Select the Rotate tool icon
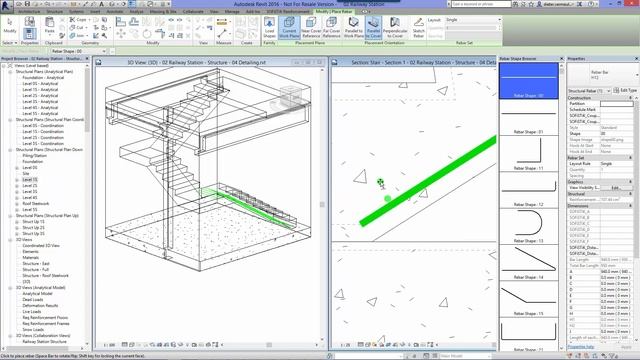This screenshot has height=360, width=640. point(147,34)
